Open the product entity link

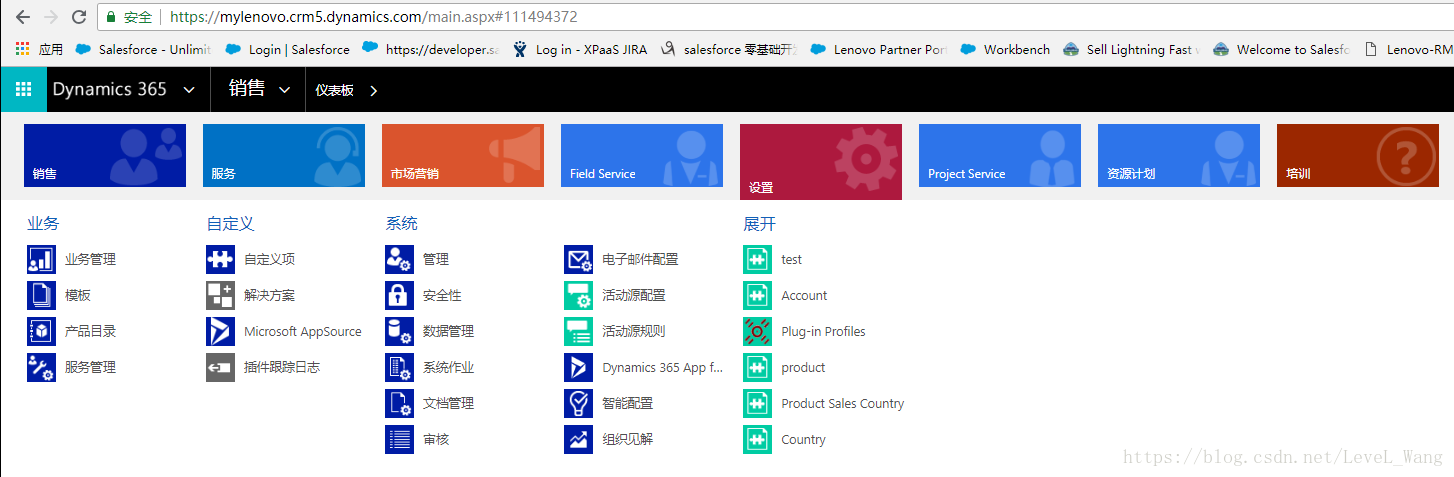pos(803,367)
